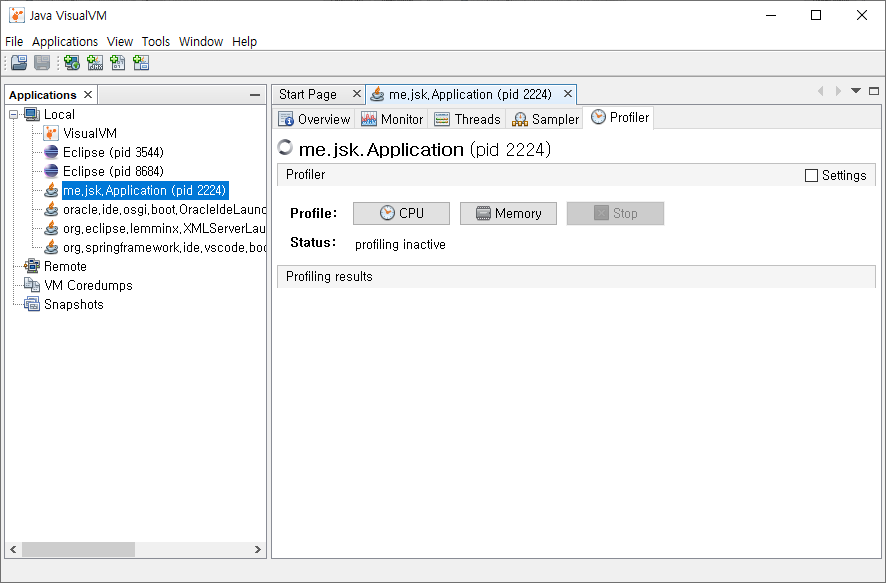This screenshot has height=583, width=886.
Task: Click the scrollbar left arrow in Applications
Action: tap(14, 549)
